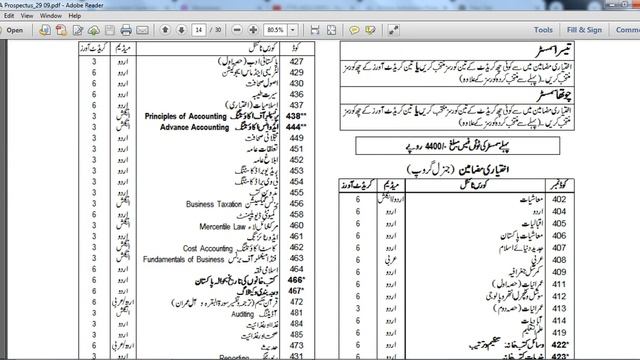Open the Fill & Sign pane
Screen dimensions: 640x360
click(x=584, y=30)
